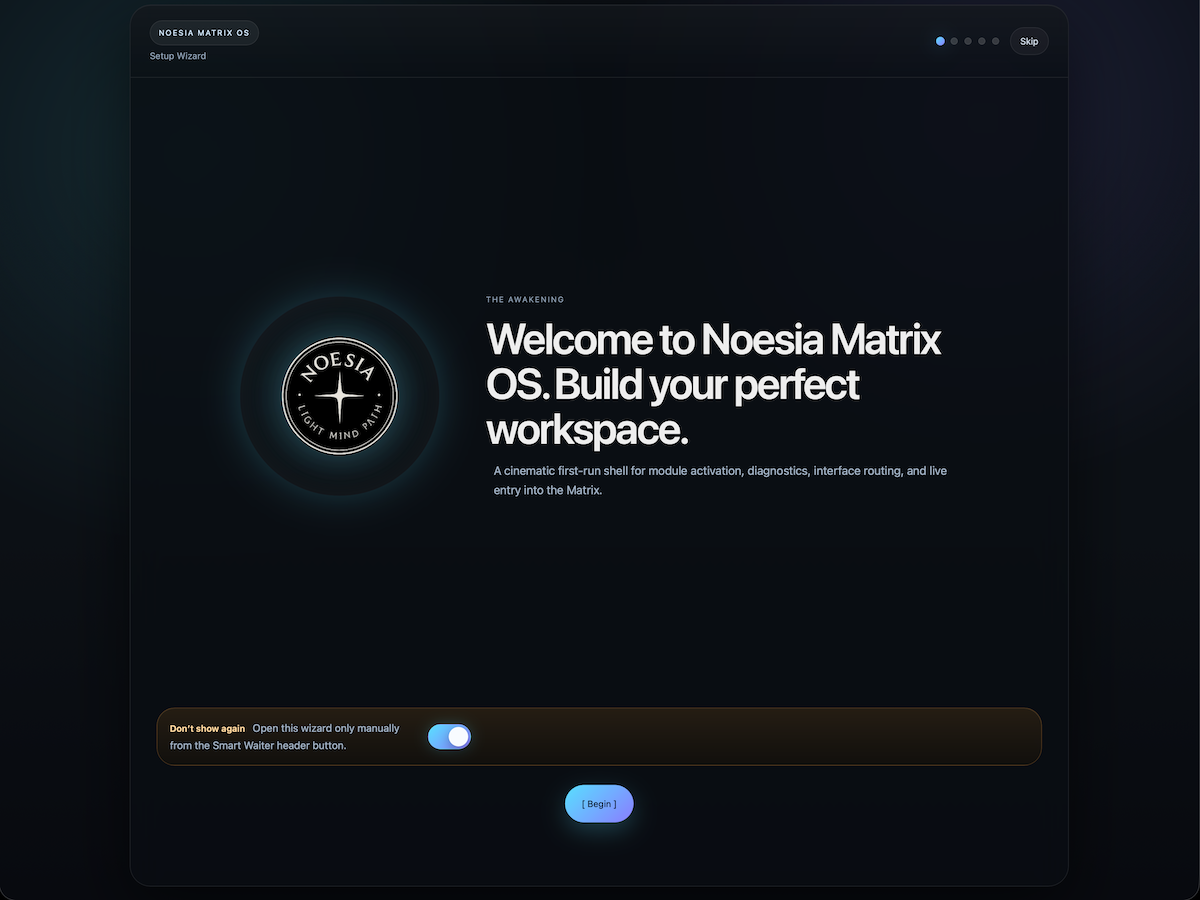The image size is (1200, 900).
Task: Select the active blue first step dot
Action: [x=940, y=41]
